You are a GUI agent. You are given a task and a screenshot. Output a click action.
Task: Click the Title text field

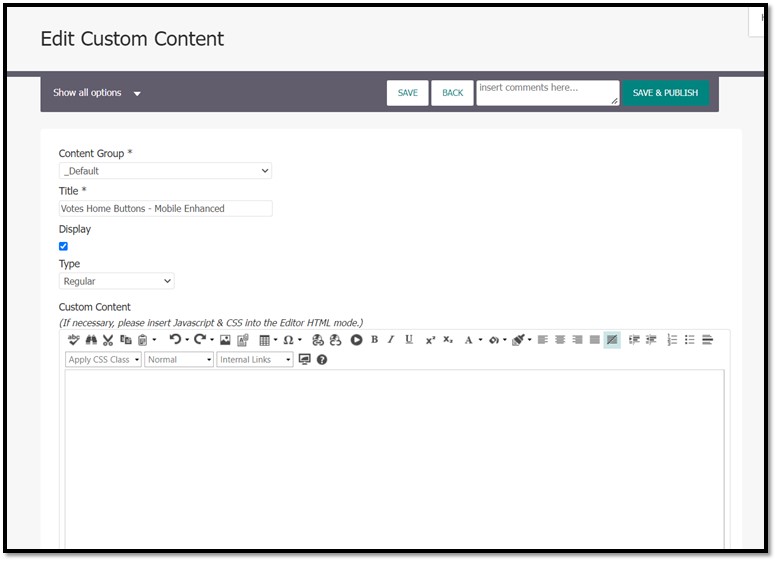pyautogui.click(x=165, y=209)
